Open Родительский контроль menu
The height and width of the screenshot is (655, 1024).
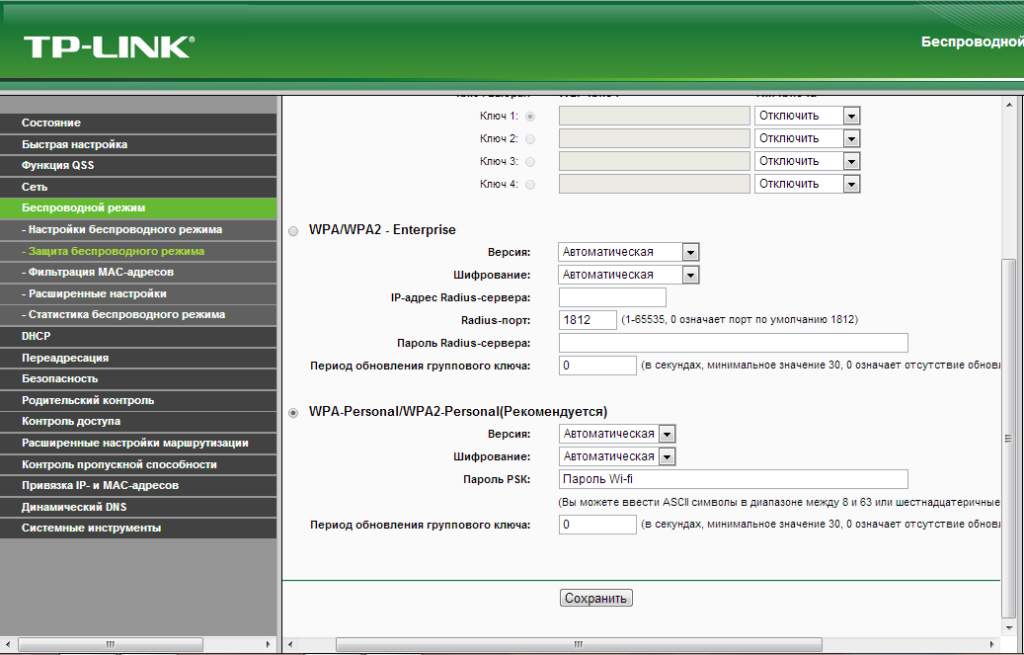click(x=88, y=400)
